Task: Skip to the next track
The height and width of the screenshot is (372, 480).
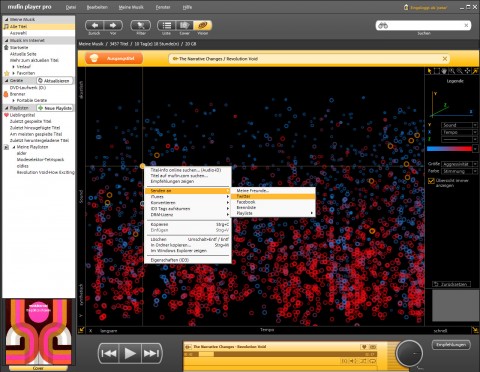Action: (151, 353)
